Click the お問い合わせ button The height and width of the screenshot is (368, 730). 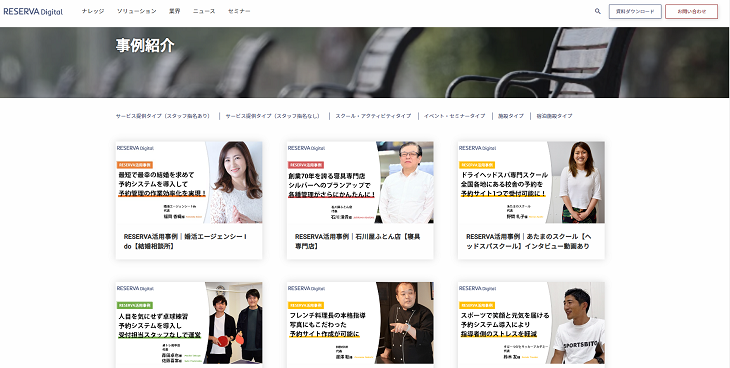pyautogui.click(x=691, y=12)
